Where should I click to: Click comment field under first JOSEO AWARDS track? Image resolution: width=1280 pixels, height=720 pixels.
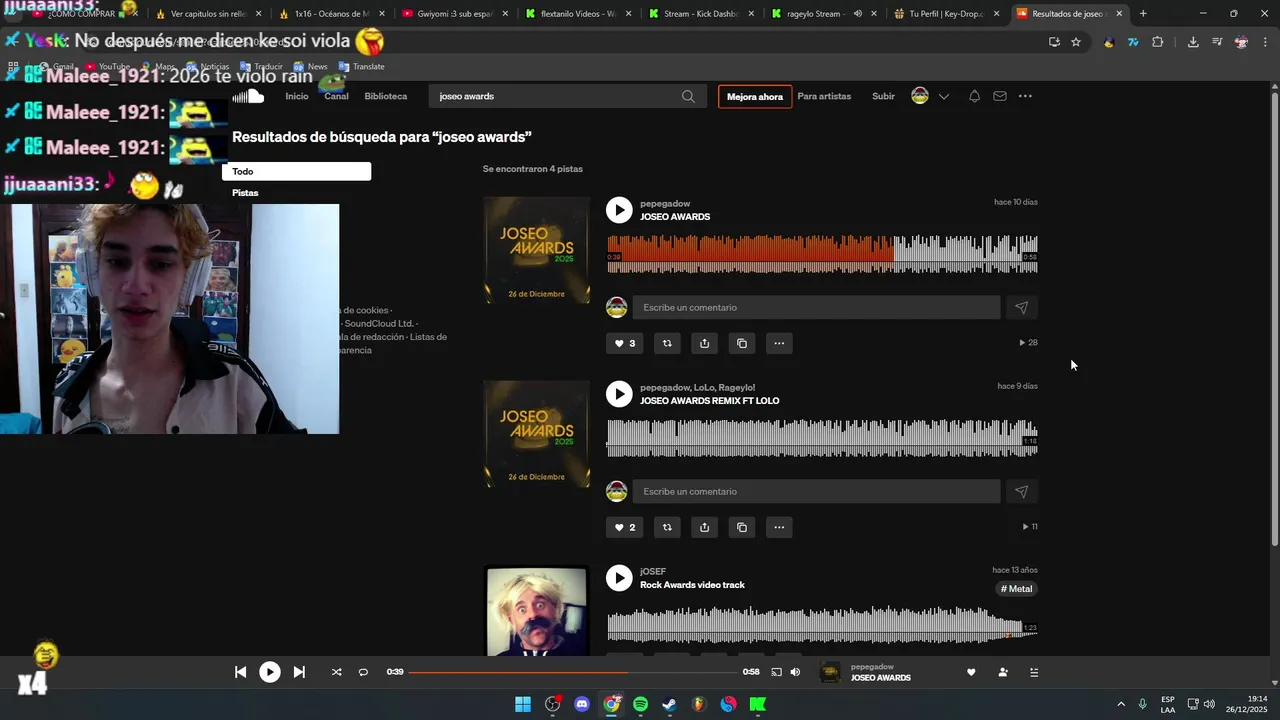(816, 308)
